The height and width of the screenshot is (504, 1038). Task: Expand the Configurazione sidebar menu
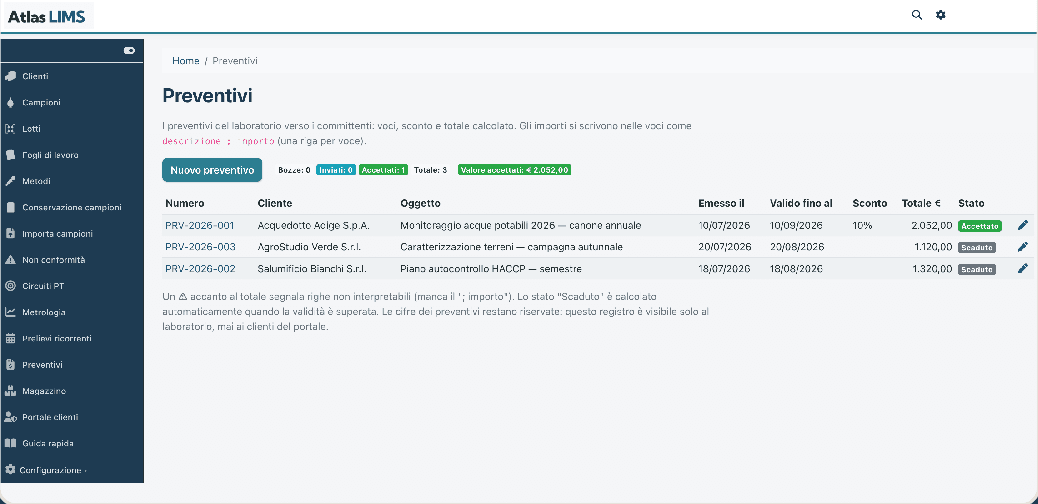46,470
